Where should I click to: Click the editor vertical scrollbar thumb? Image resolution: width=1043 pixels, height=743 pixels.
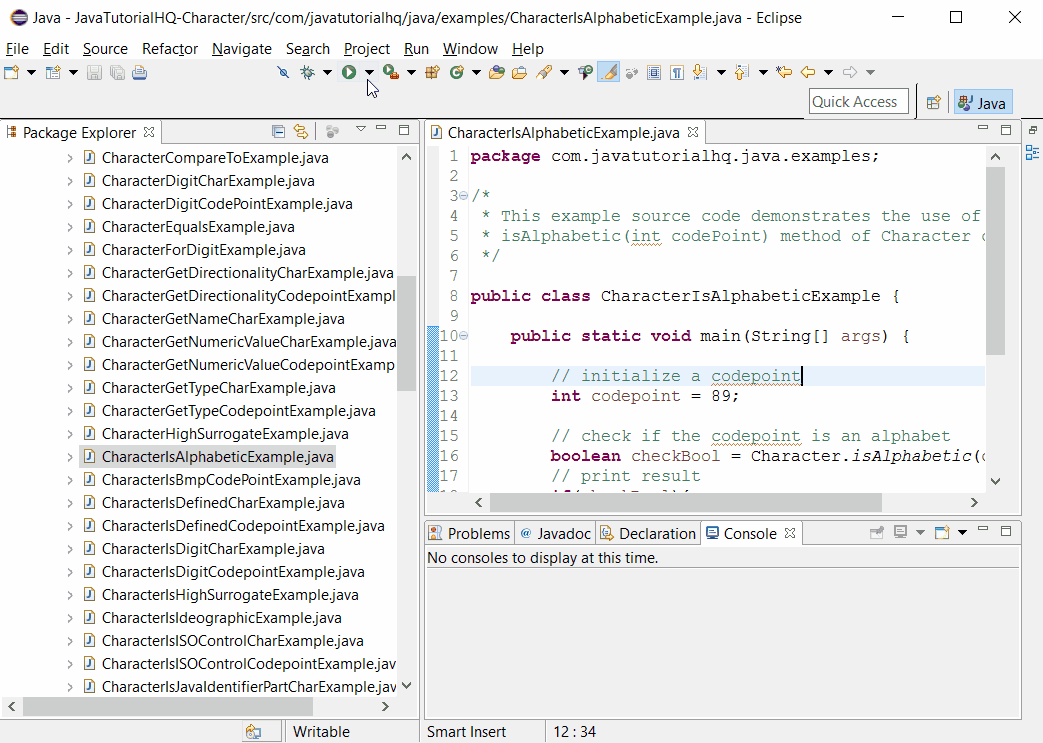[995, 261]
